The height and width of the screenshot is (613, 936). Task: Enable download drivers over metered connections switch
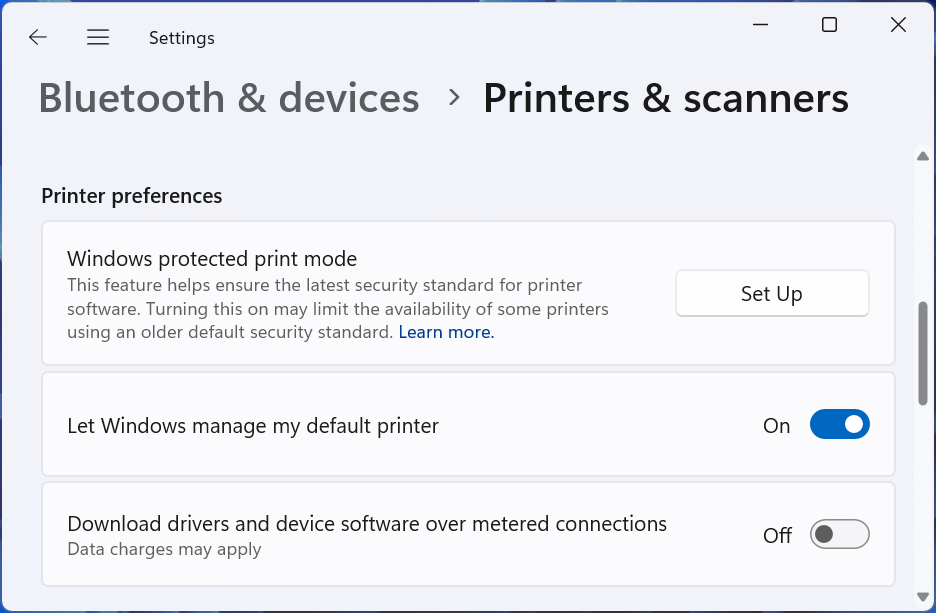pos(839,535)
